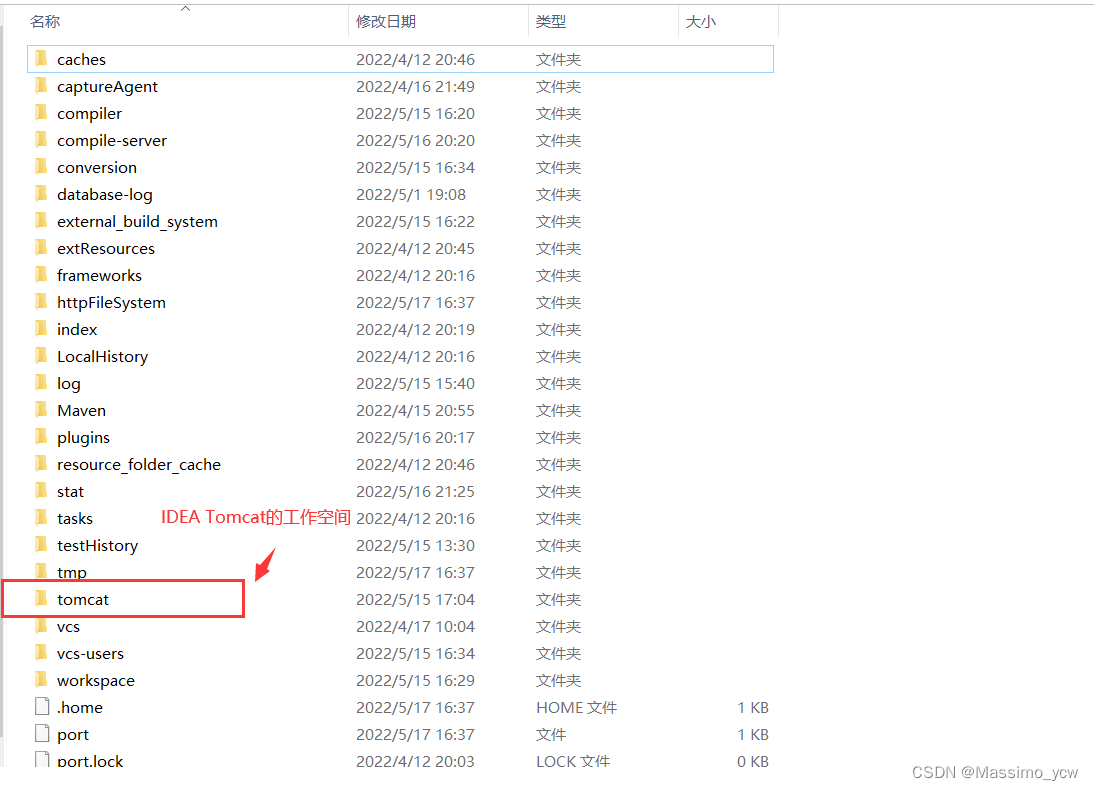Click the plugins folder icon

(42, 437)
